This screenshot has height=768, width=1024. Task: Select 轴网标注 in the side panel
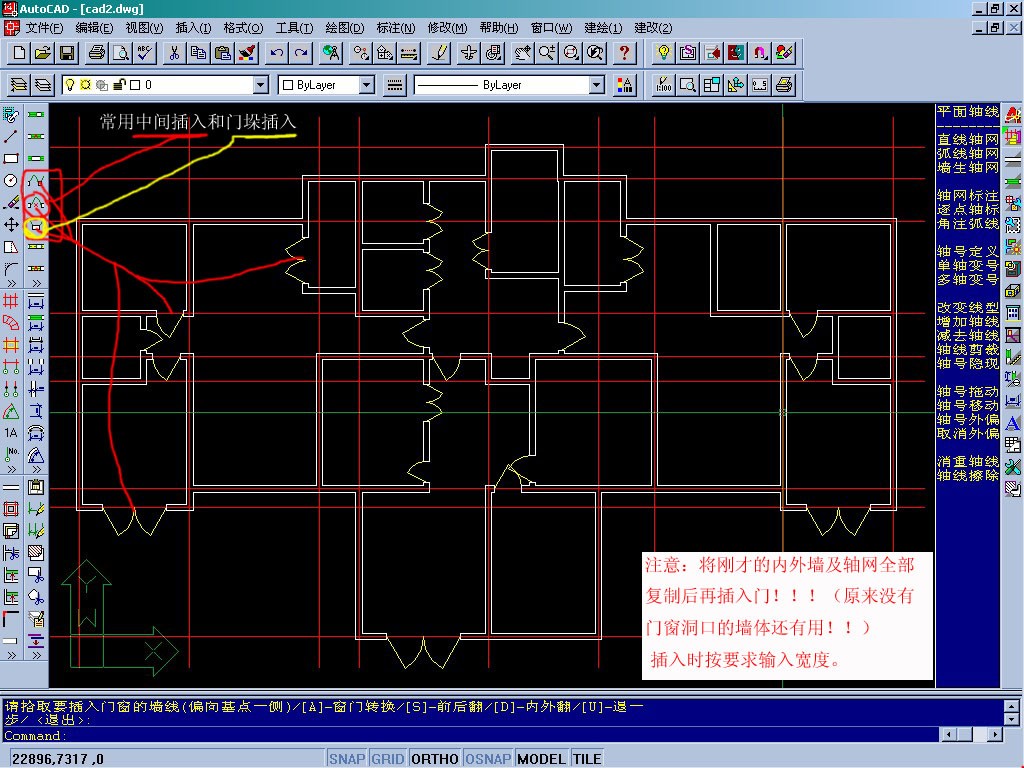(x=968, y=195)
